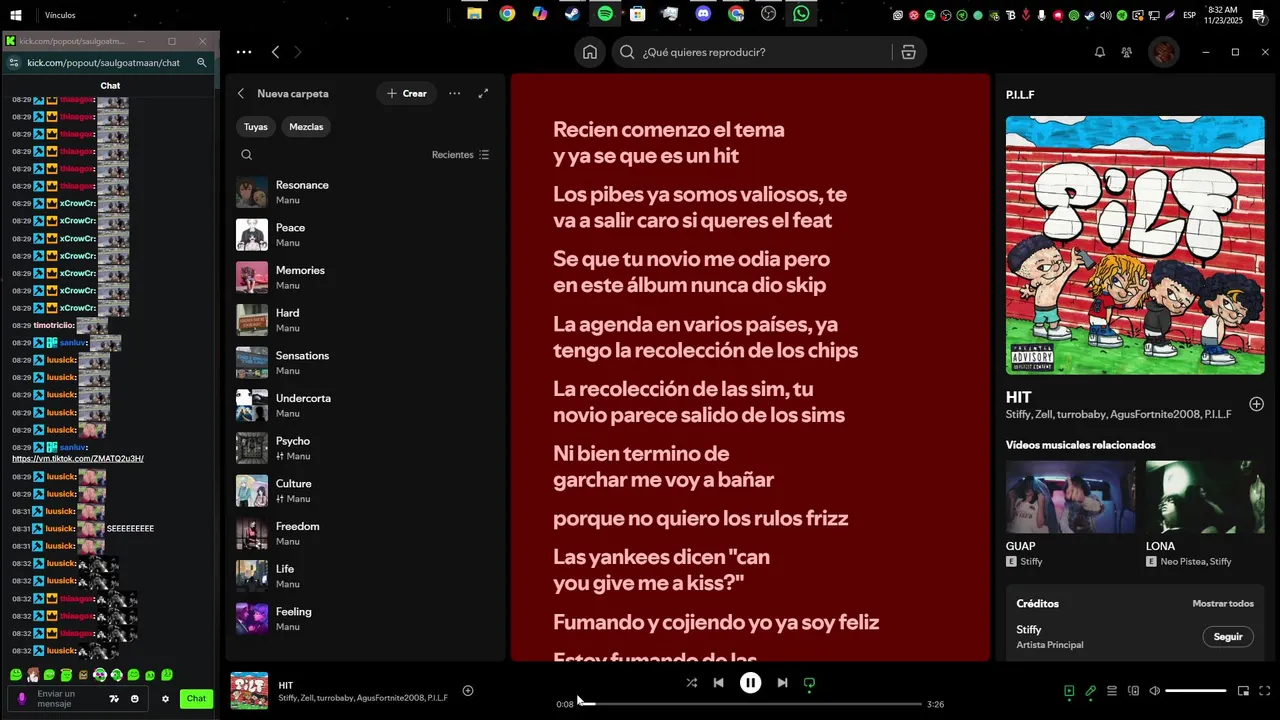Screen dimensions: 1280x720
Task: Open the Resonance playlist
Action: click(x=365, y=192)
